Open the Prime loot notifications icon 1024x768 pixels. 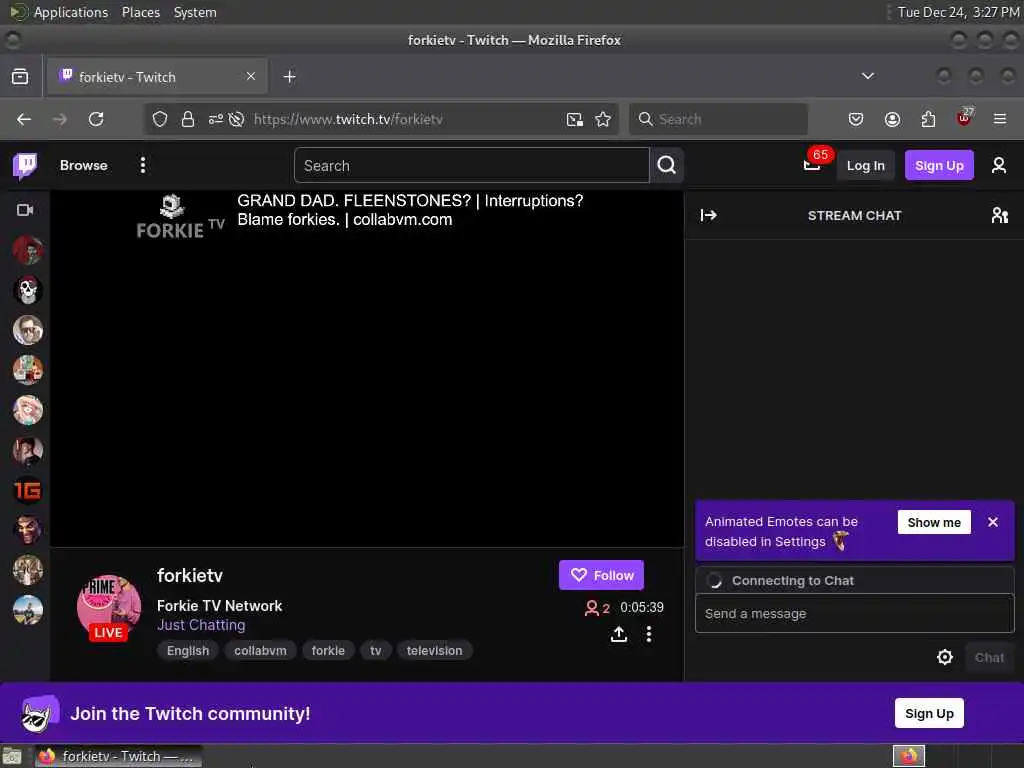[812, 165]
